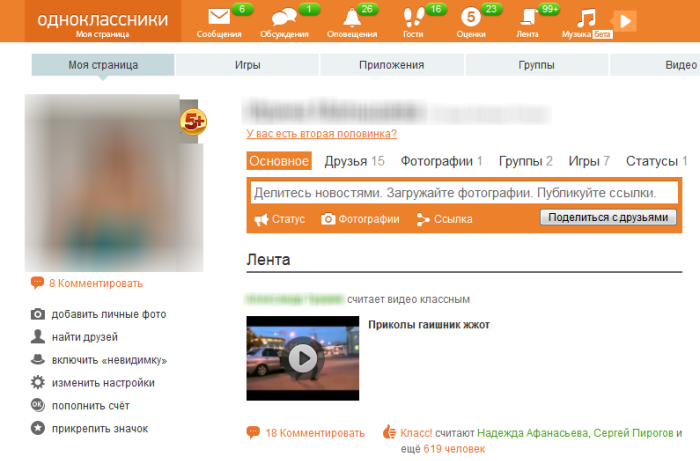The image size is (700, 461).
Task: Open Обсуждения chat bubbles icon
Action: (285, 18)
